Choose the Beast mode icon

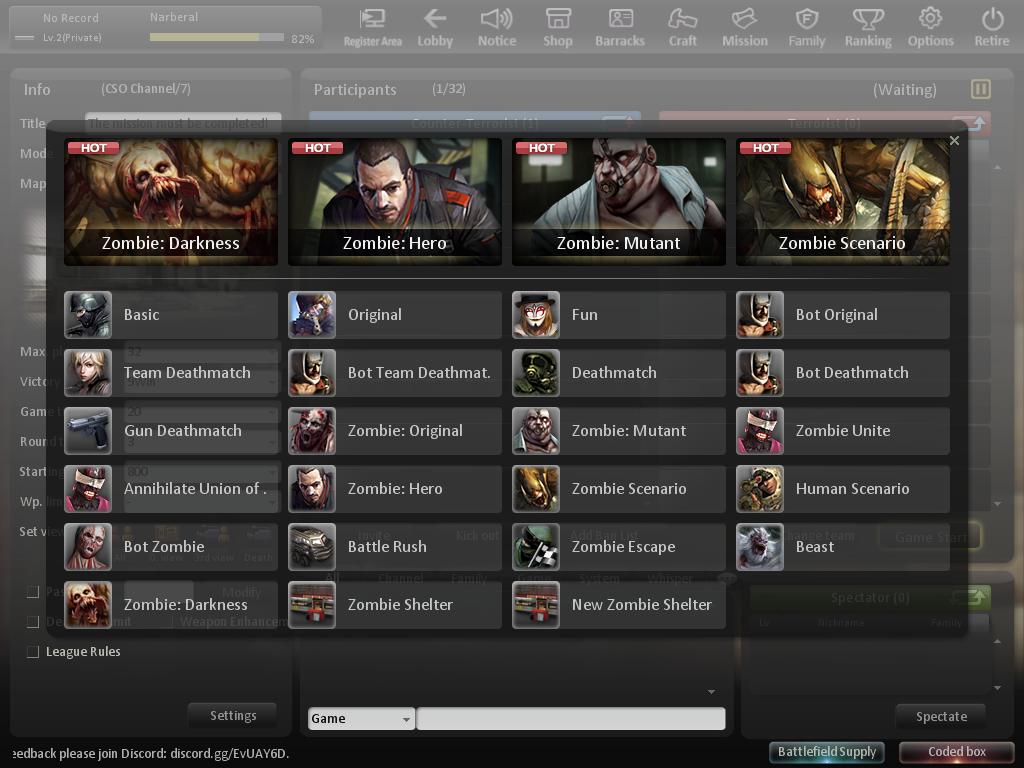pyautogui.click(x=760, y=547)
